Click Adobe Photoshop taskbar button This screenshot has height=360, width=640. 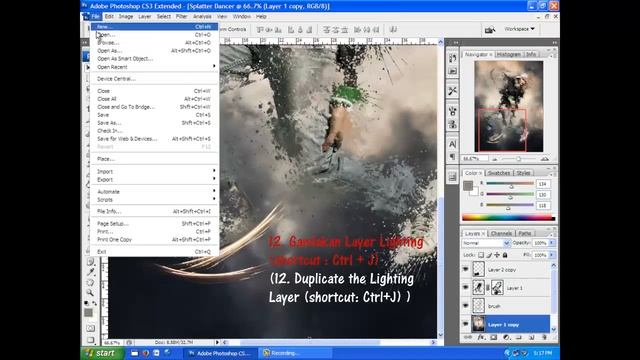[220, 353]
